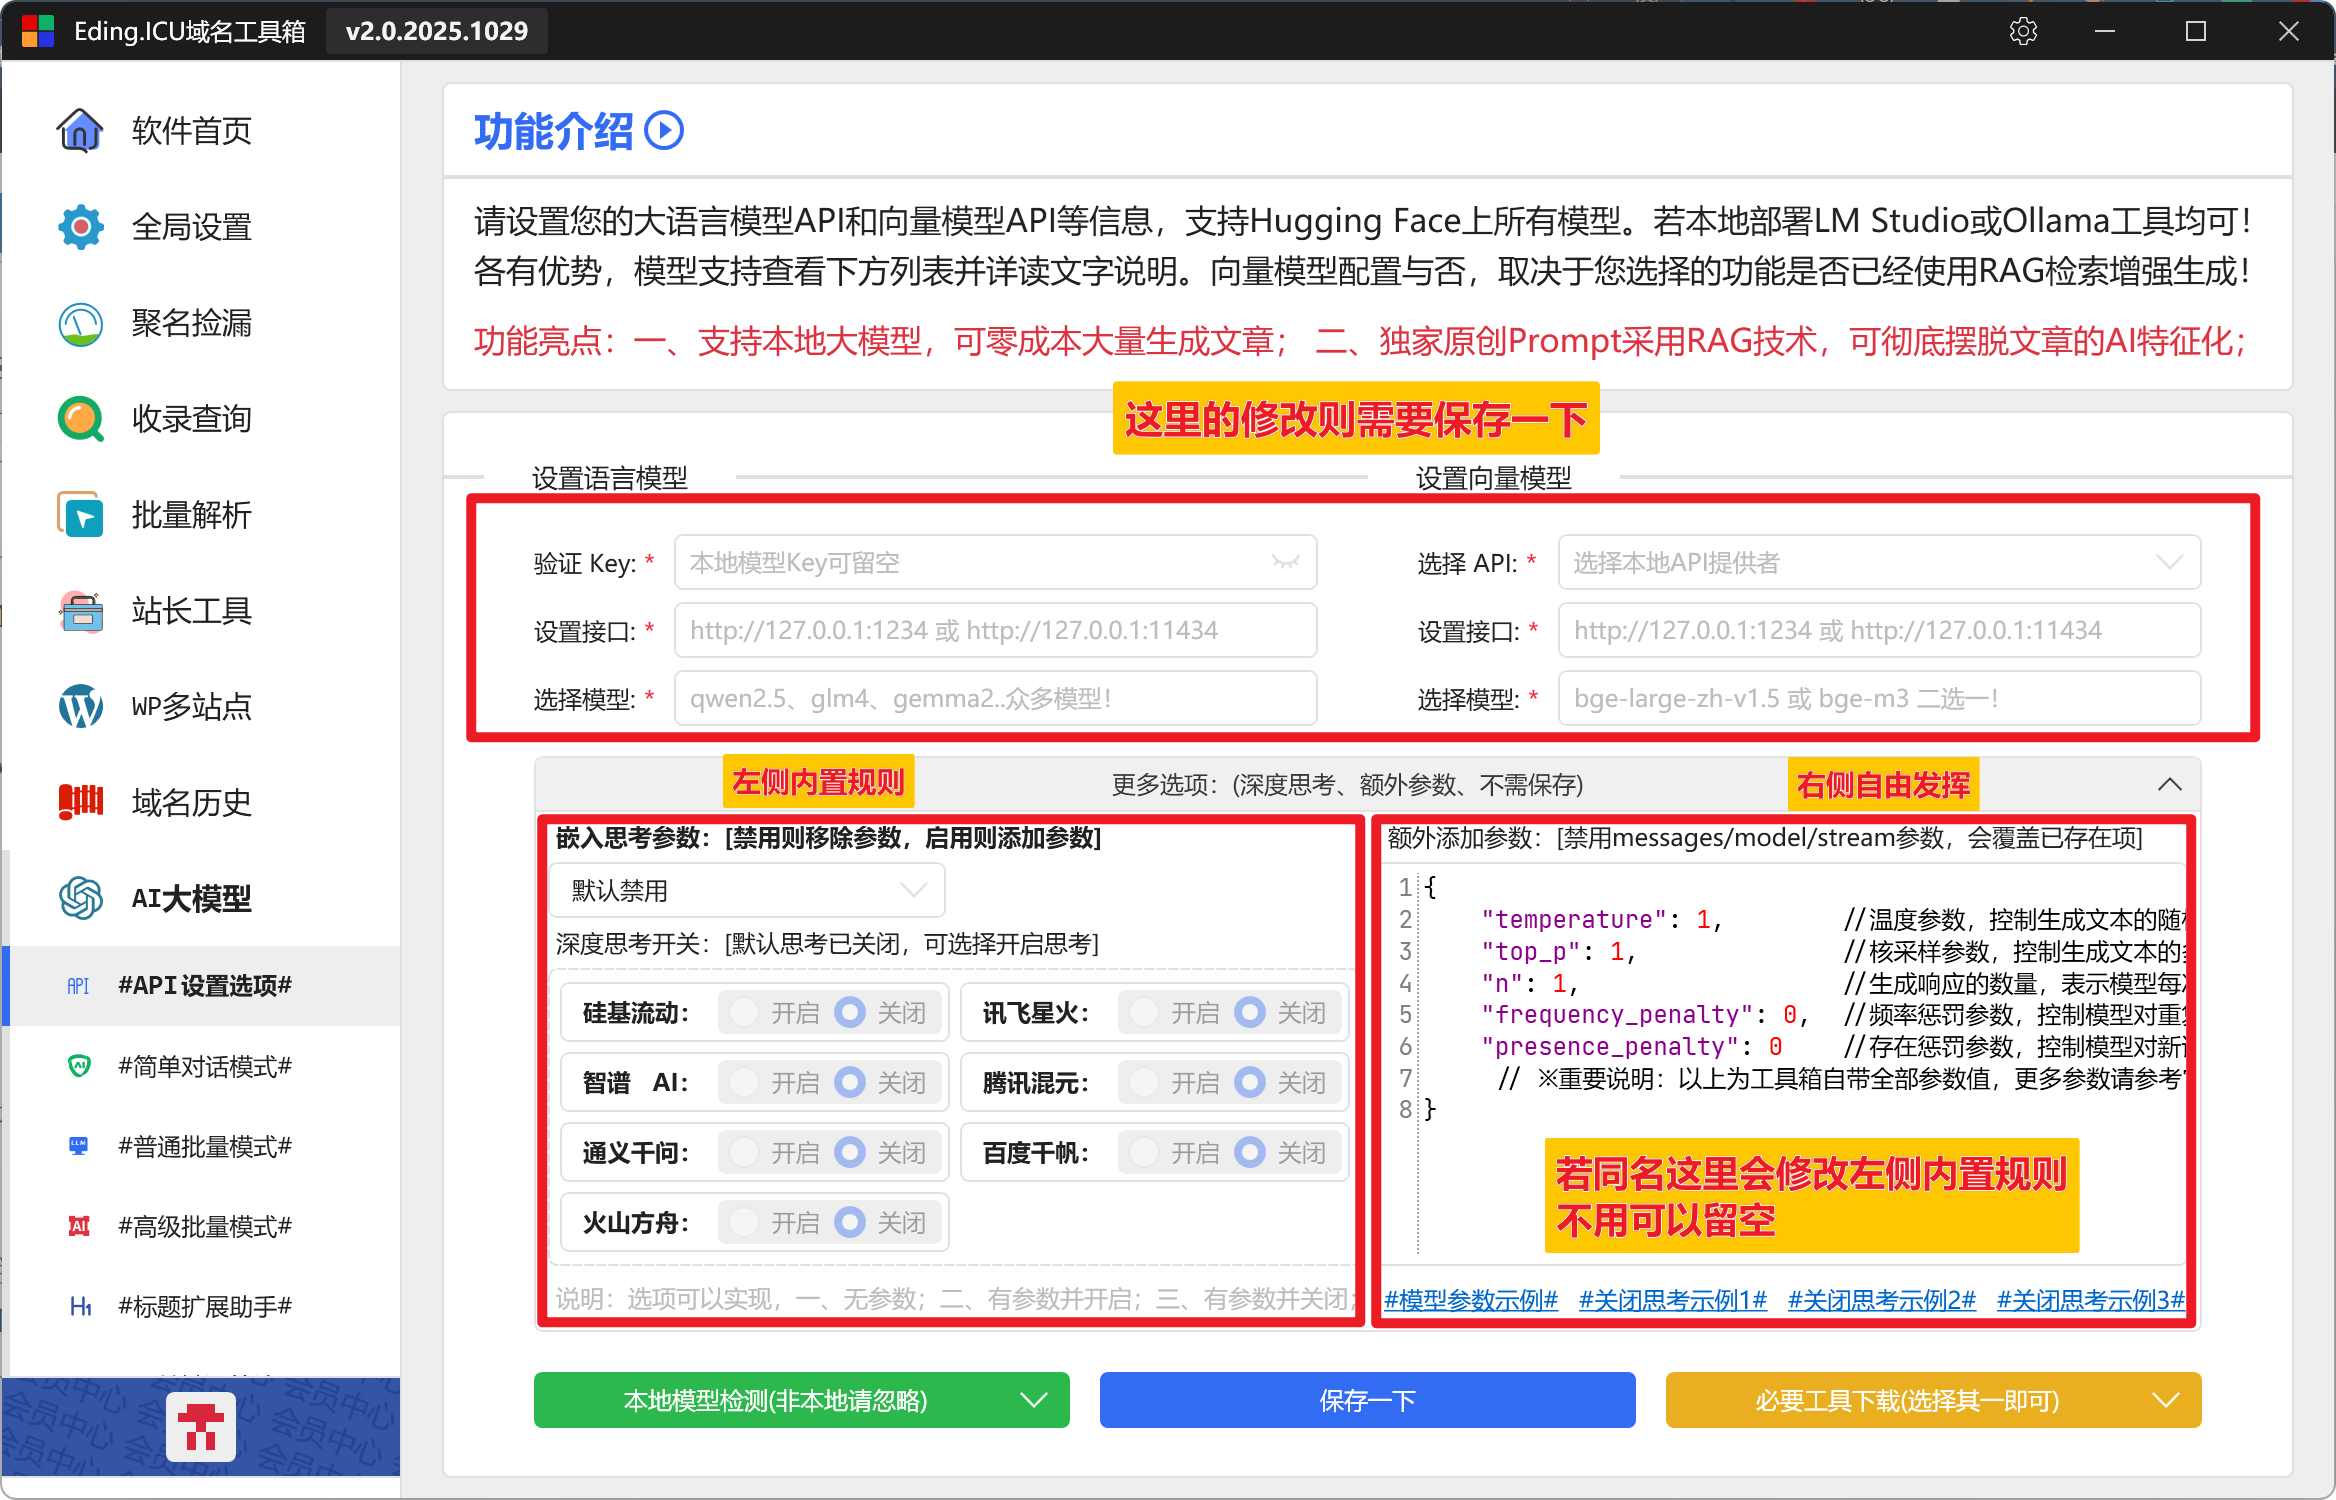
Task: Switch to #简单对话模式# menu item
Action: (204, 1066)
